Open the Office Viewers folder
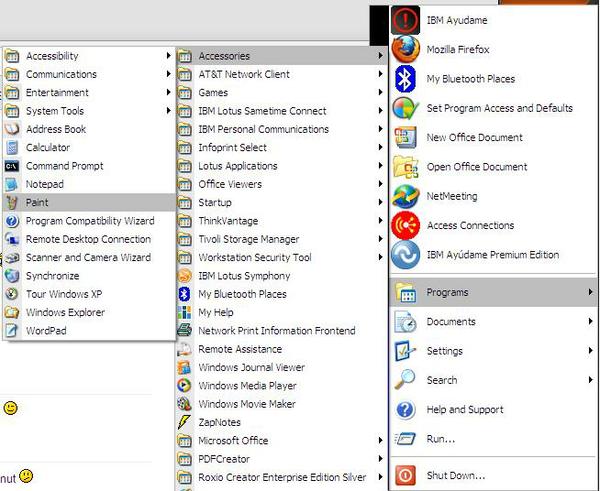Image resolution: width=600 pixels, height=491 pixels. click(282, 184)
